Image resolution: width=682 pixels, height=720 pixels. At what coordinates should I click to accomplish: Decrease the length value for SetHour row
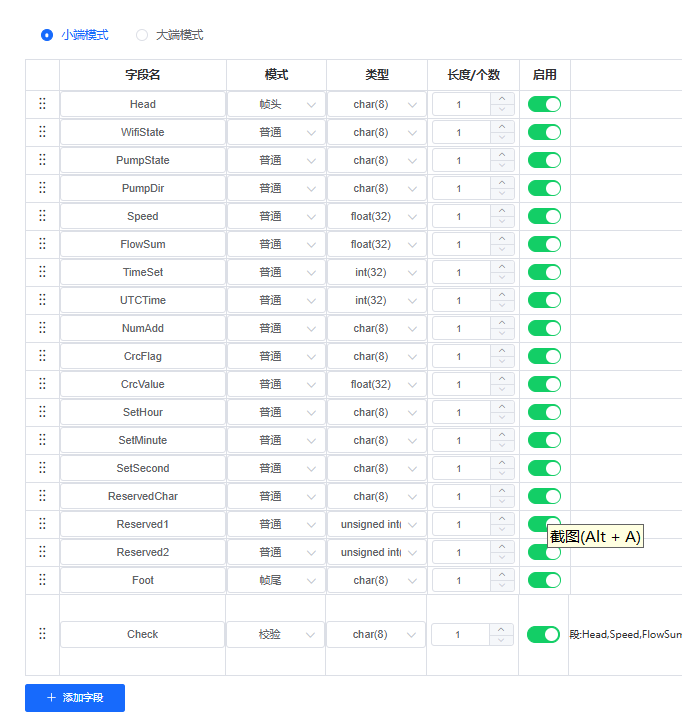click(502, 418)
